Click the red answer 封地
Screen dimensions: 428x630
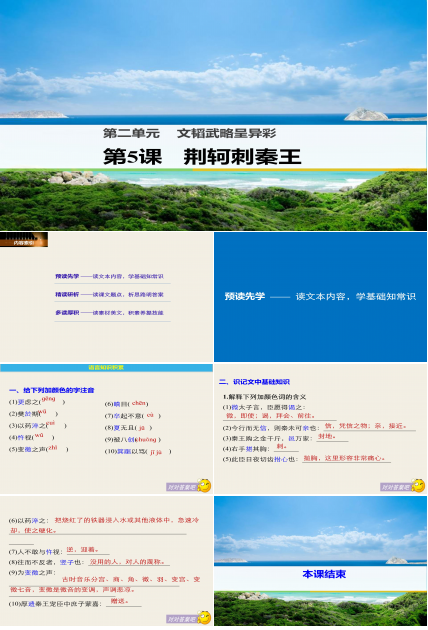click(x=327, y=436)
